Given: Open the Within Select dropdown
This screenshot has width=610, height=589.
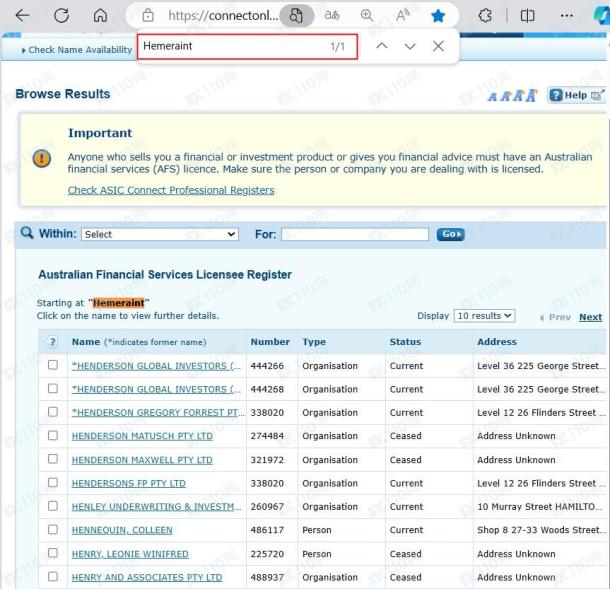Looking at the screenshot, I should point(160,234).
